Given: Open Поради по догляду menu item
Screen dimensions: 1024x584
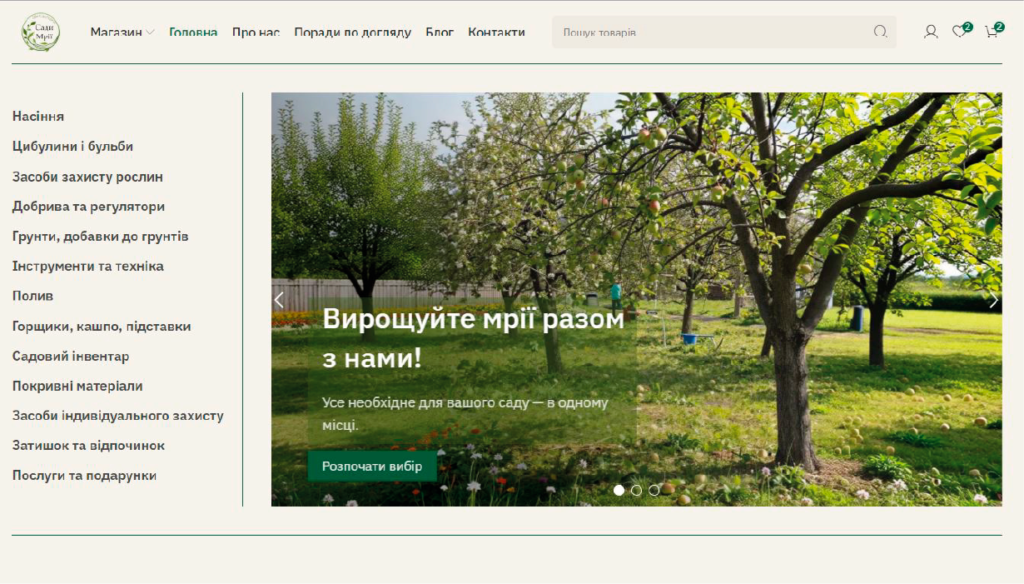Looking at the screenshot, I should [352, 32].
